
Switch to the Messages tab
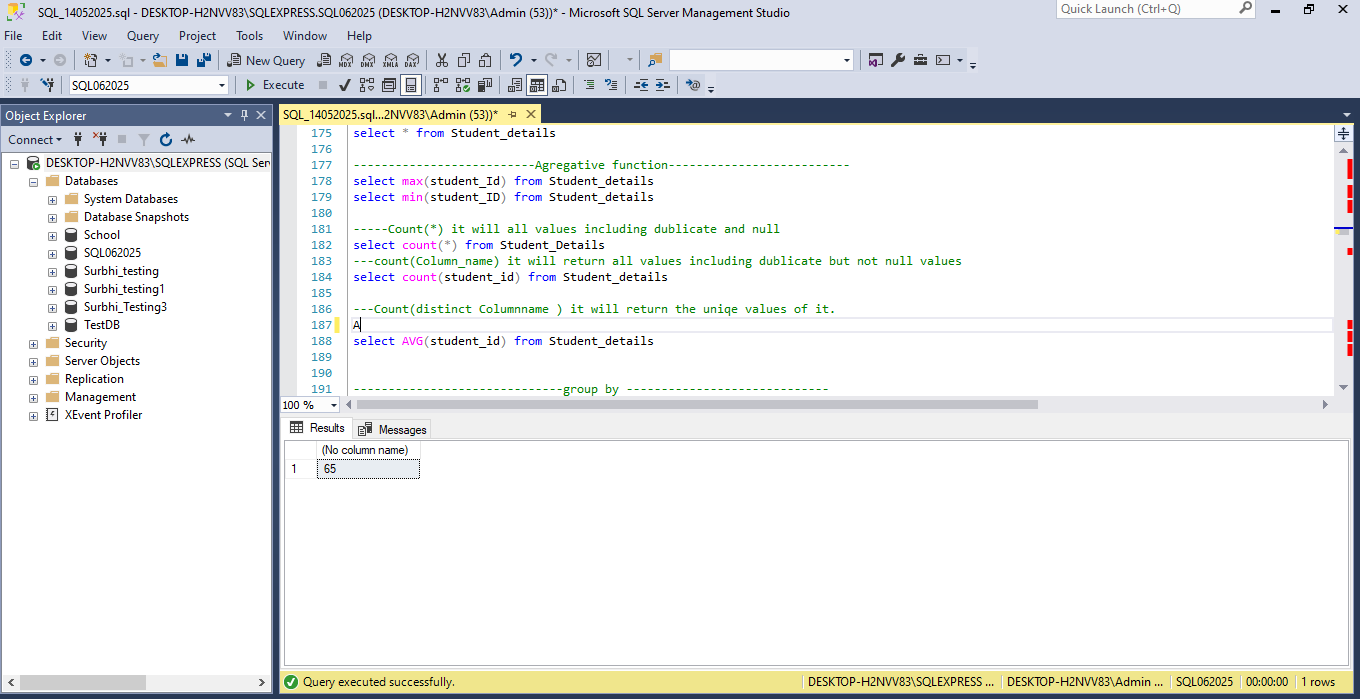392,429
